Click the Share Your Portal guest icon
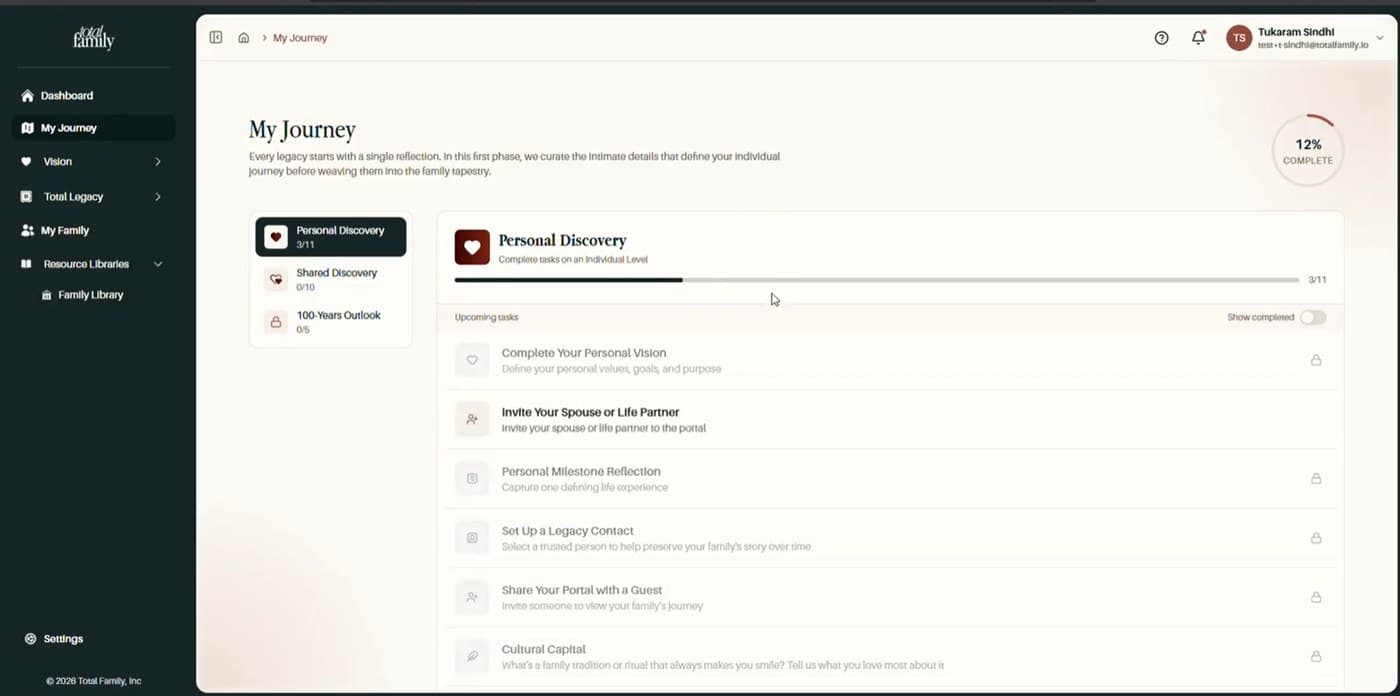Screen dimensions: 1400x696 coord(472,597)
